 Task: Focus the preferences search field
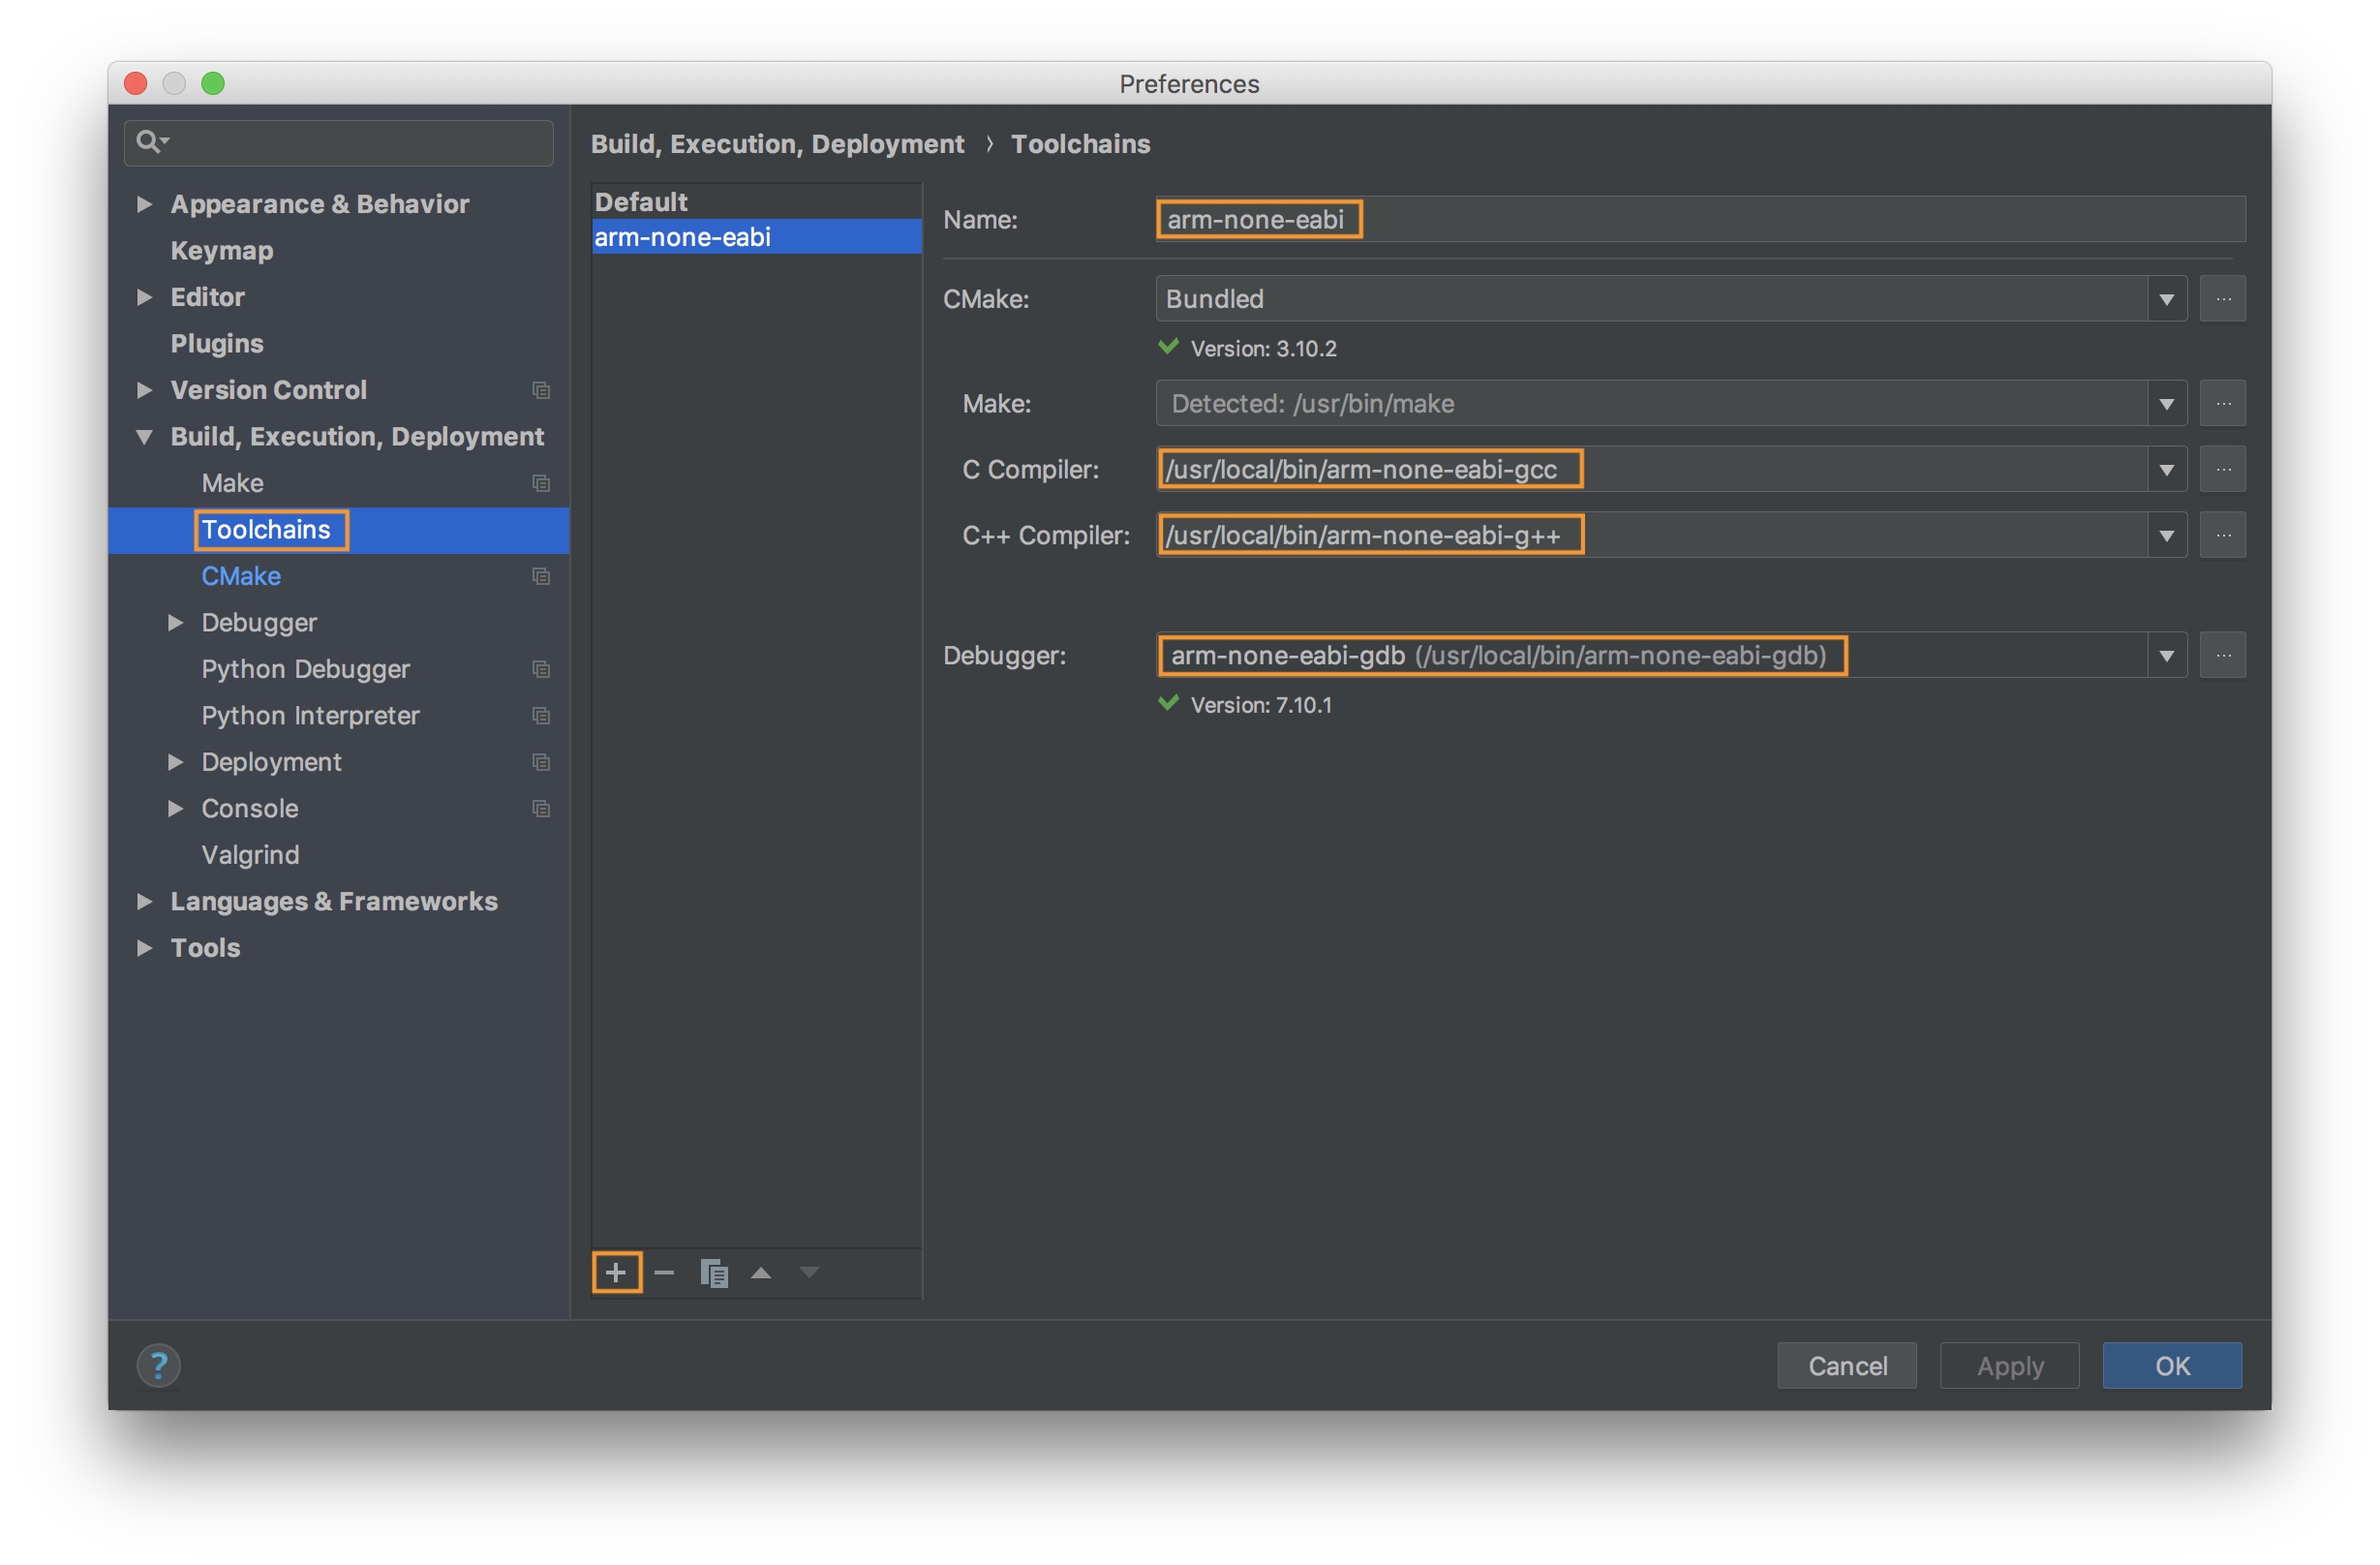339,142
